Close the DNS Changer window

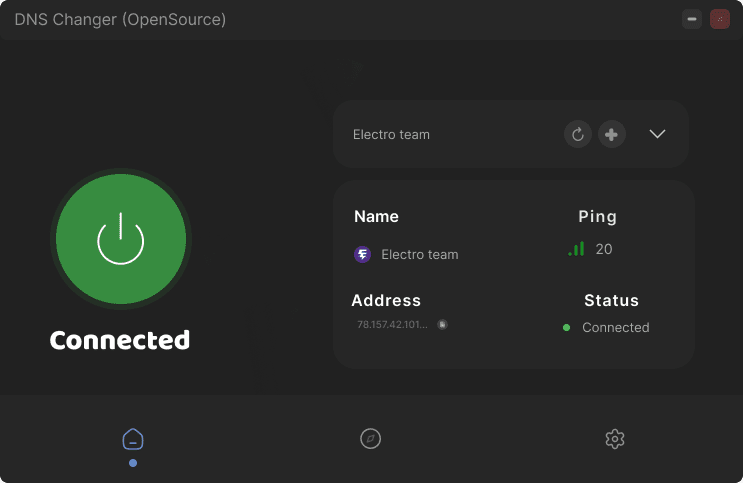point(720,19)
